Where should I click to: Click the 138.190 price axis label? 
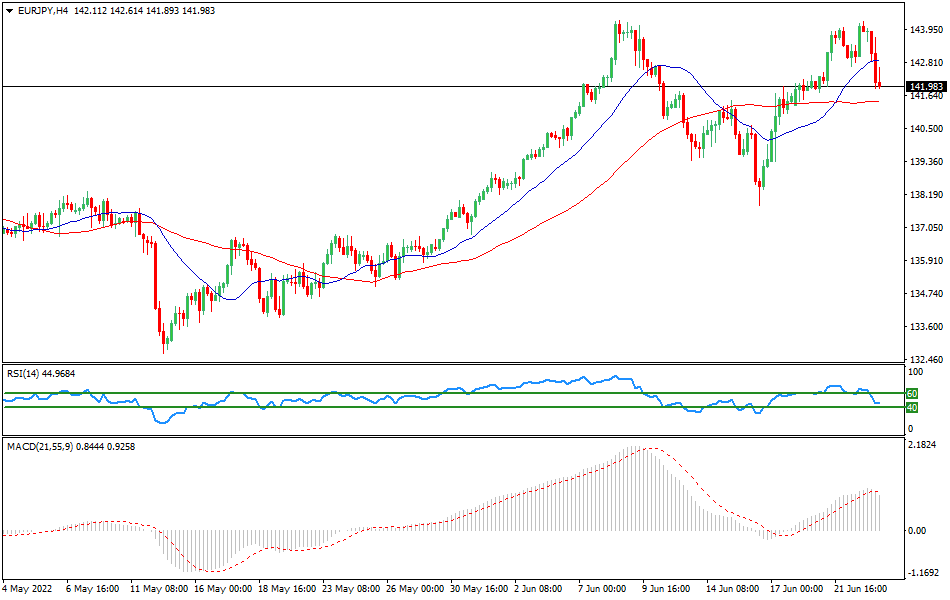pos(926,195)
